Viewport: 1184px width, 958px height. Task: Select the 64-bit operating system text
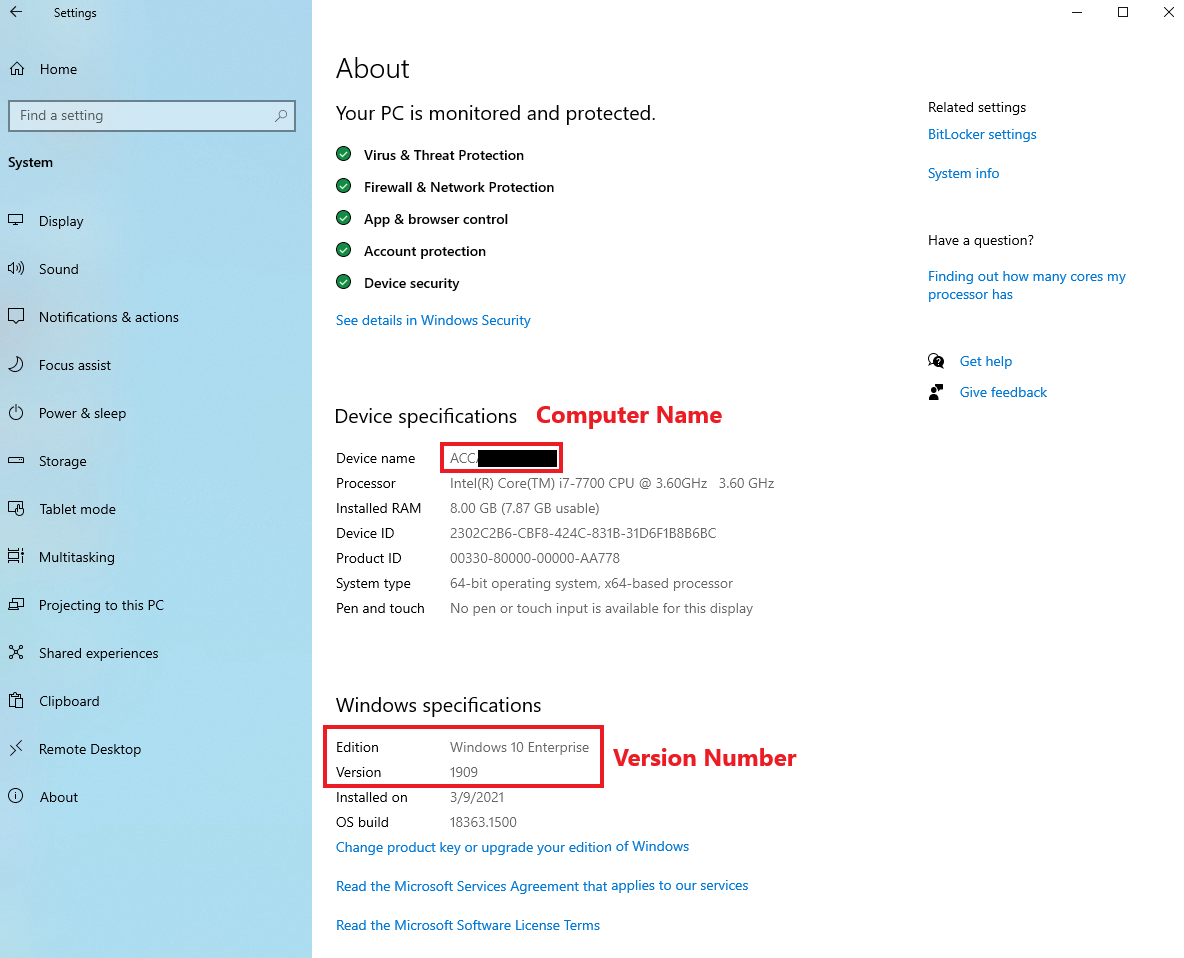(x=591, y=583)
